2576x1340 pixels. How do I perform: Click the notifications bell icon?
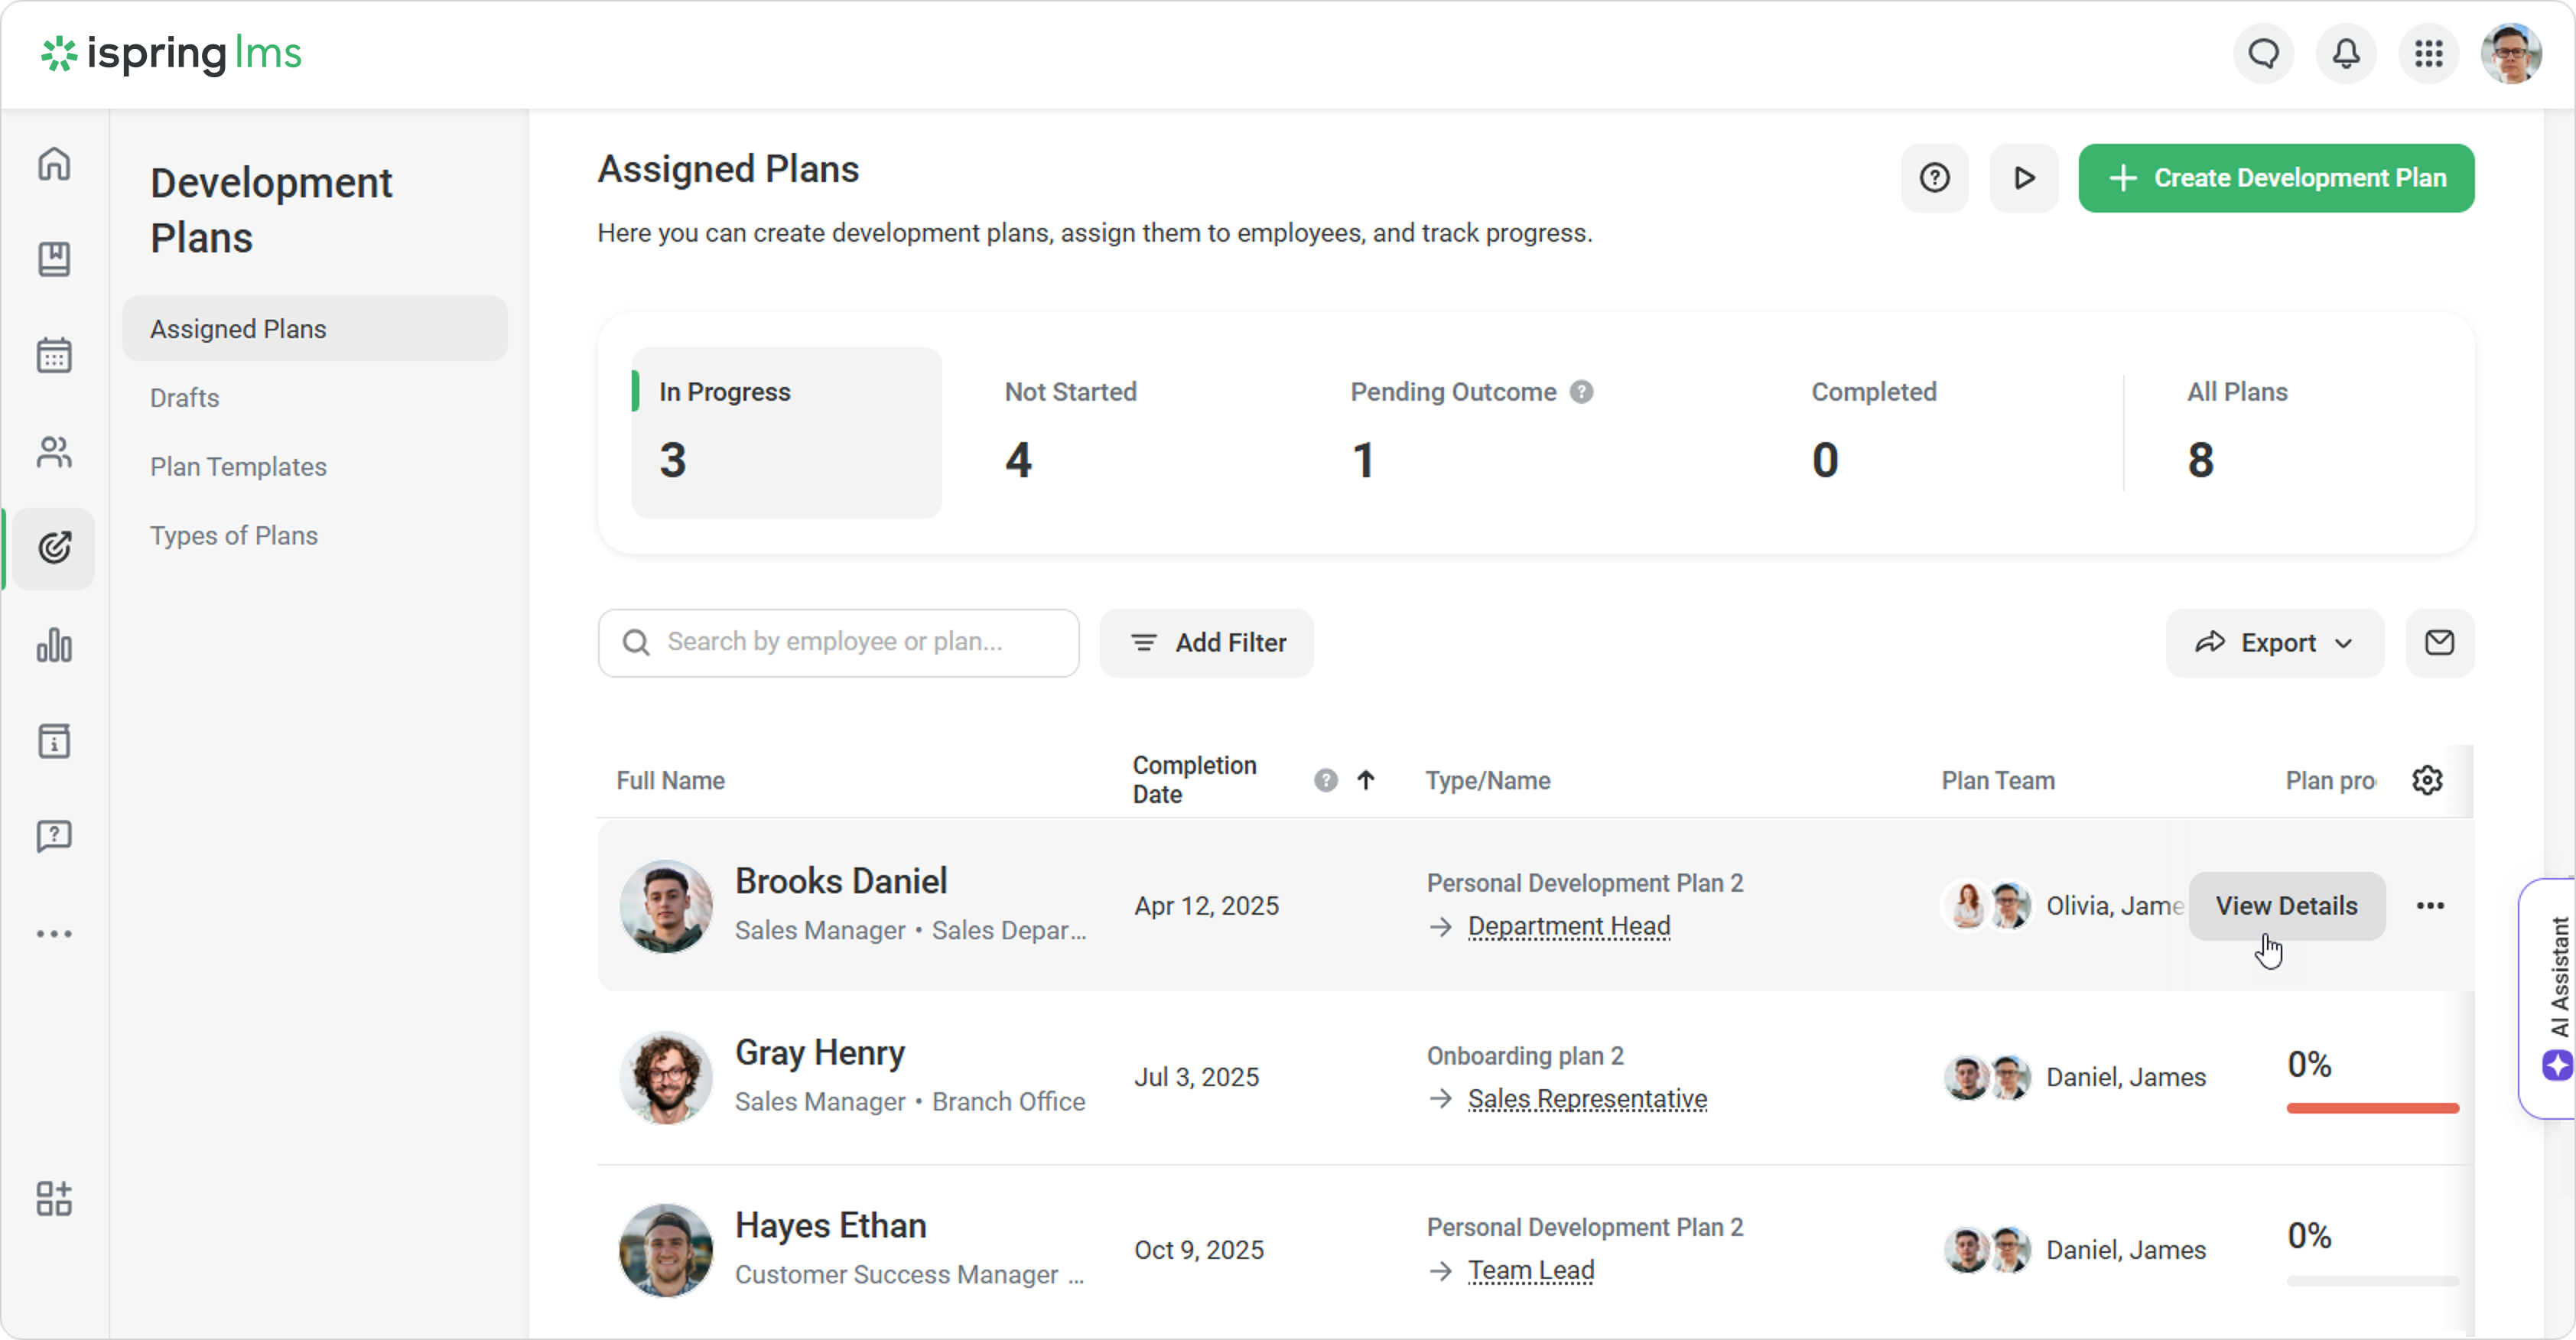pos(2346,53)
